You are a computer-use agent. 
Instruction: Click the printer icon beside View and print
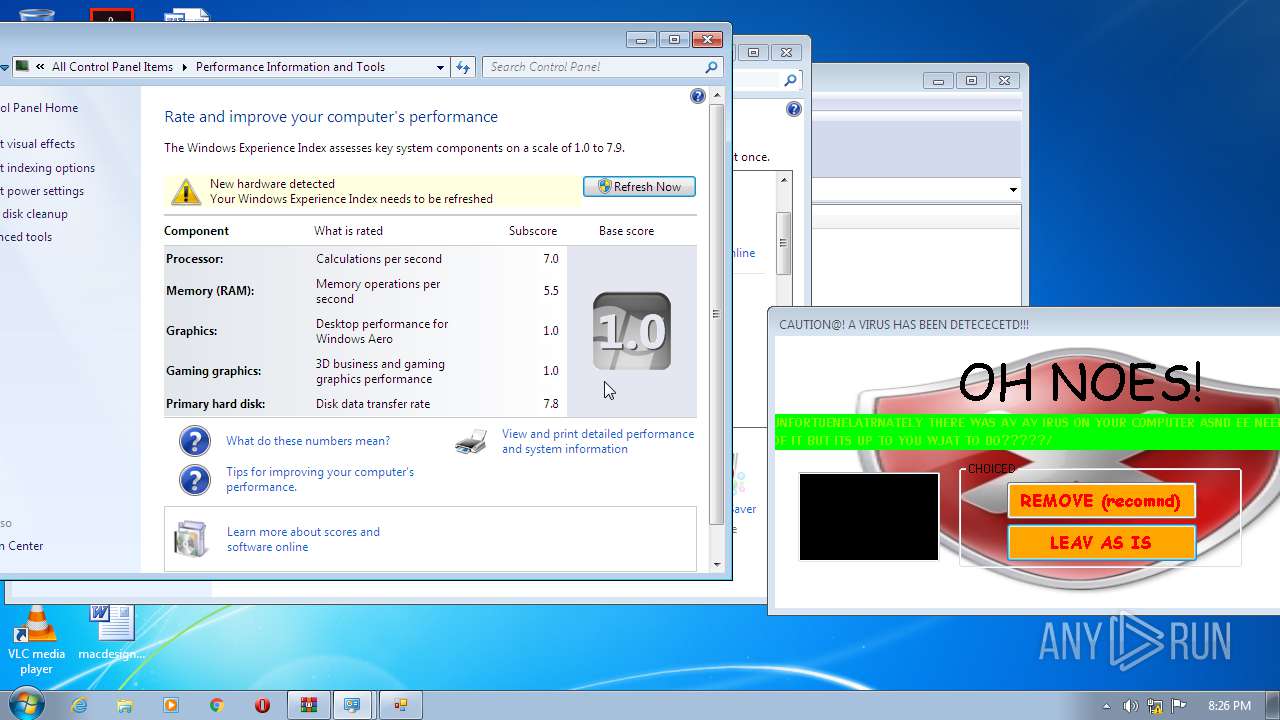471,441
